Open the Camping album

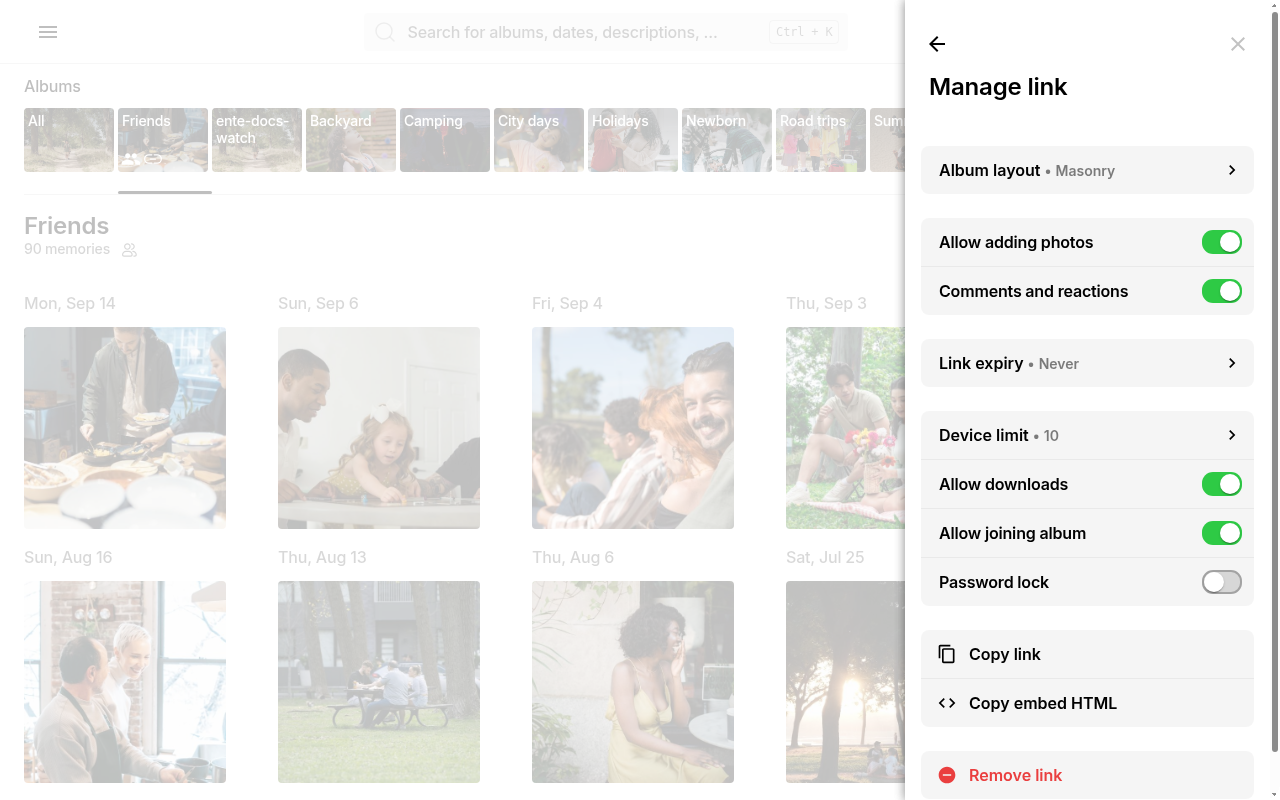tap(445, 140)
